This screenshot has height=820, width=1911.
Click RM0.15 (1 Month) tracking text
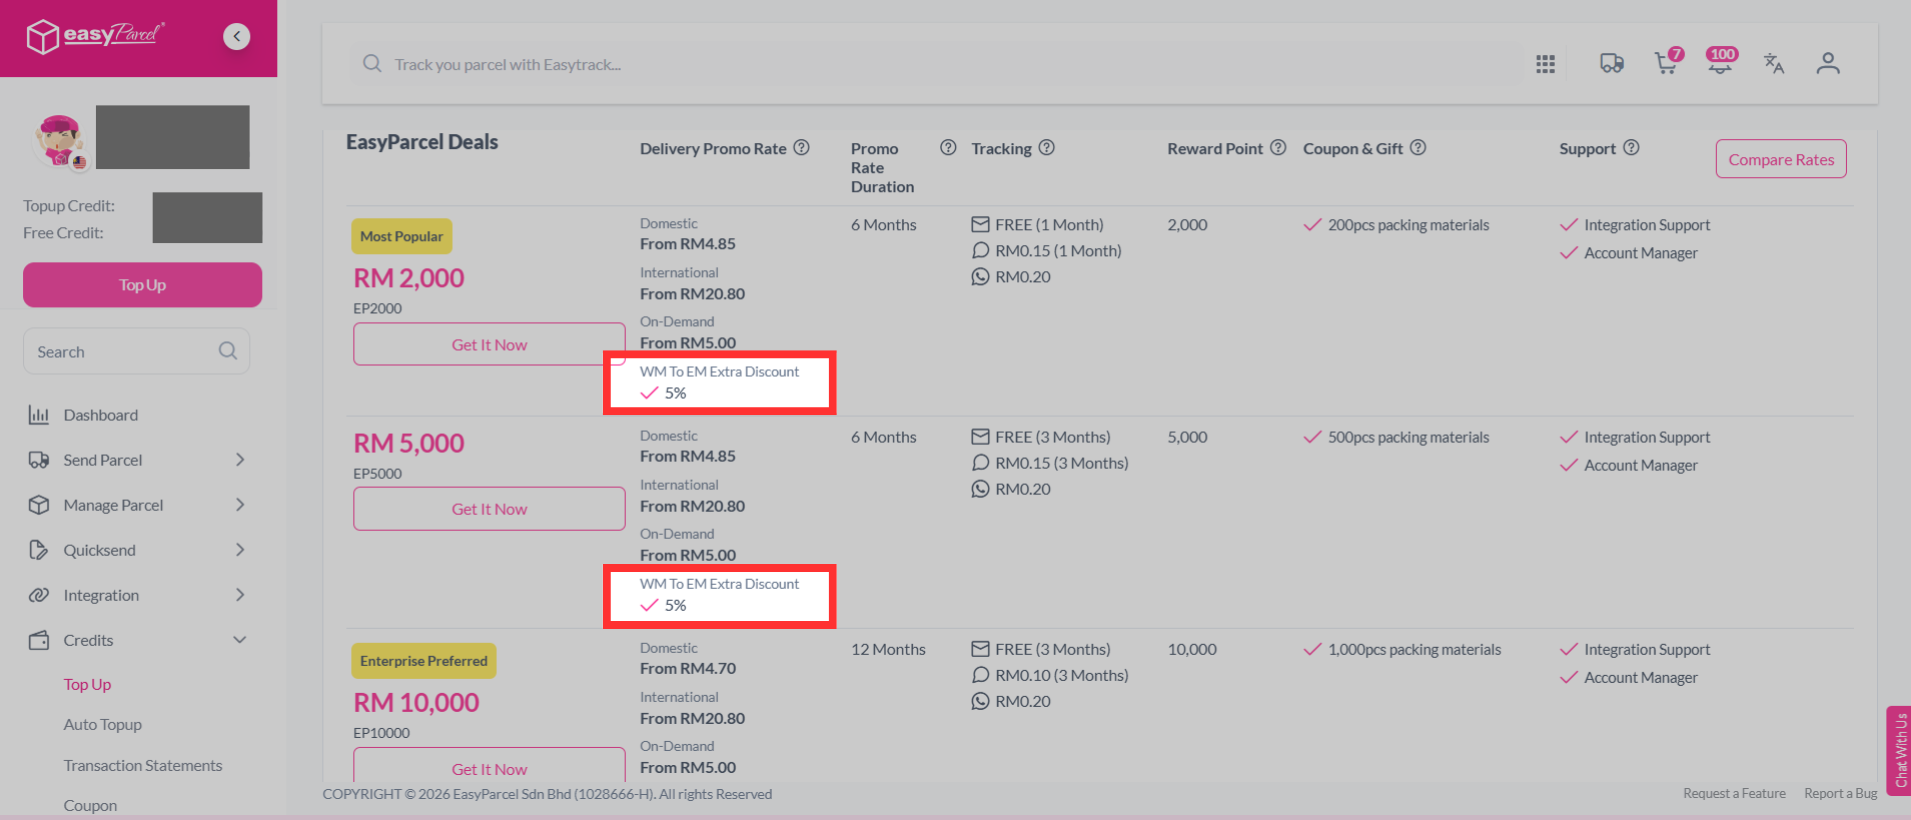tap(1058, 251)
